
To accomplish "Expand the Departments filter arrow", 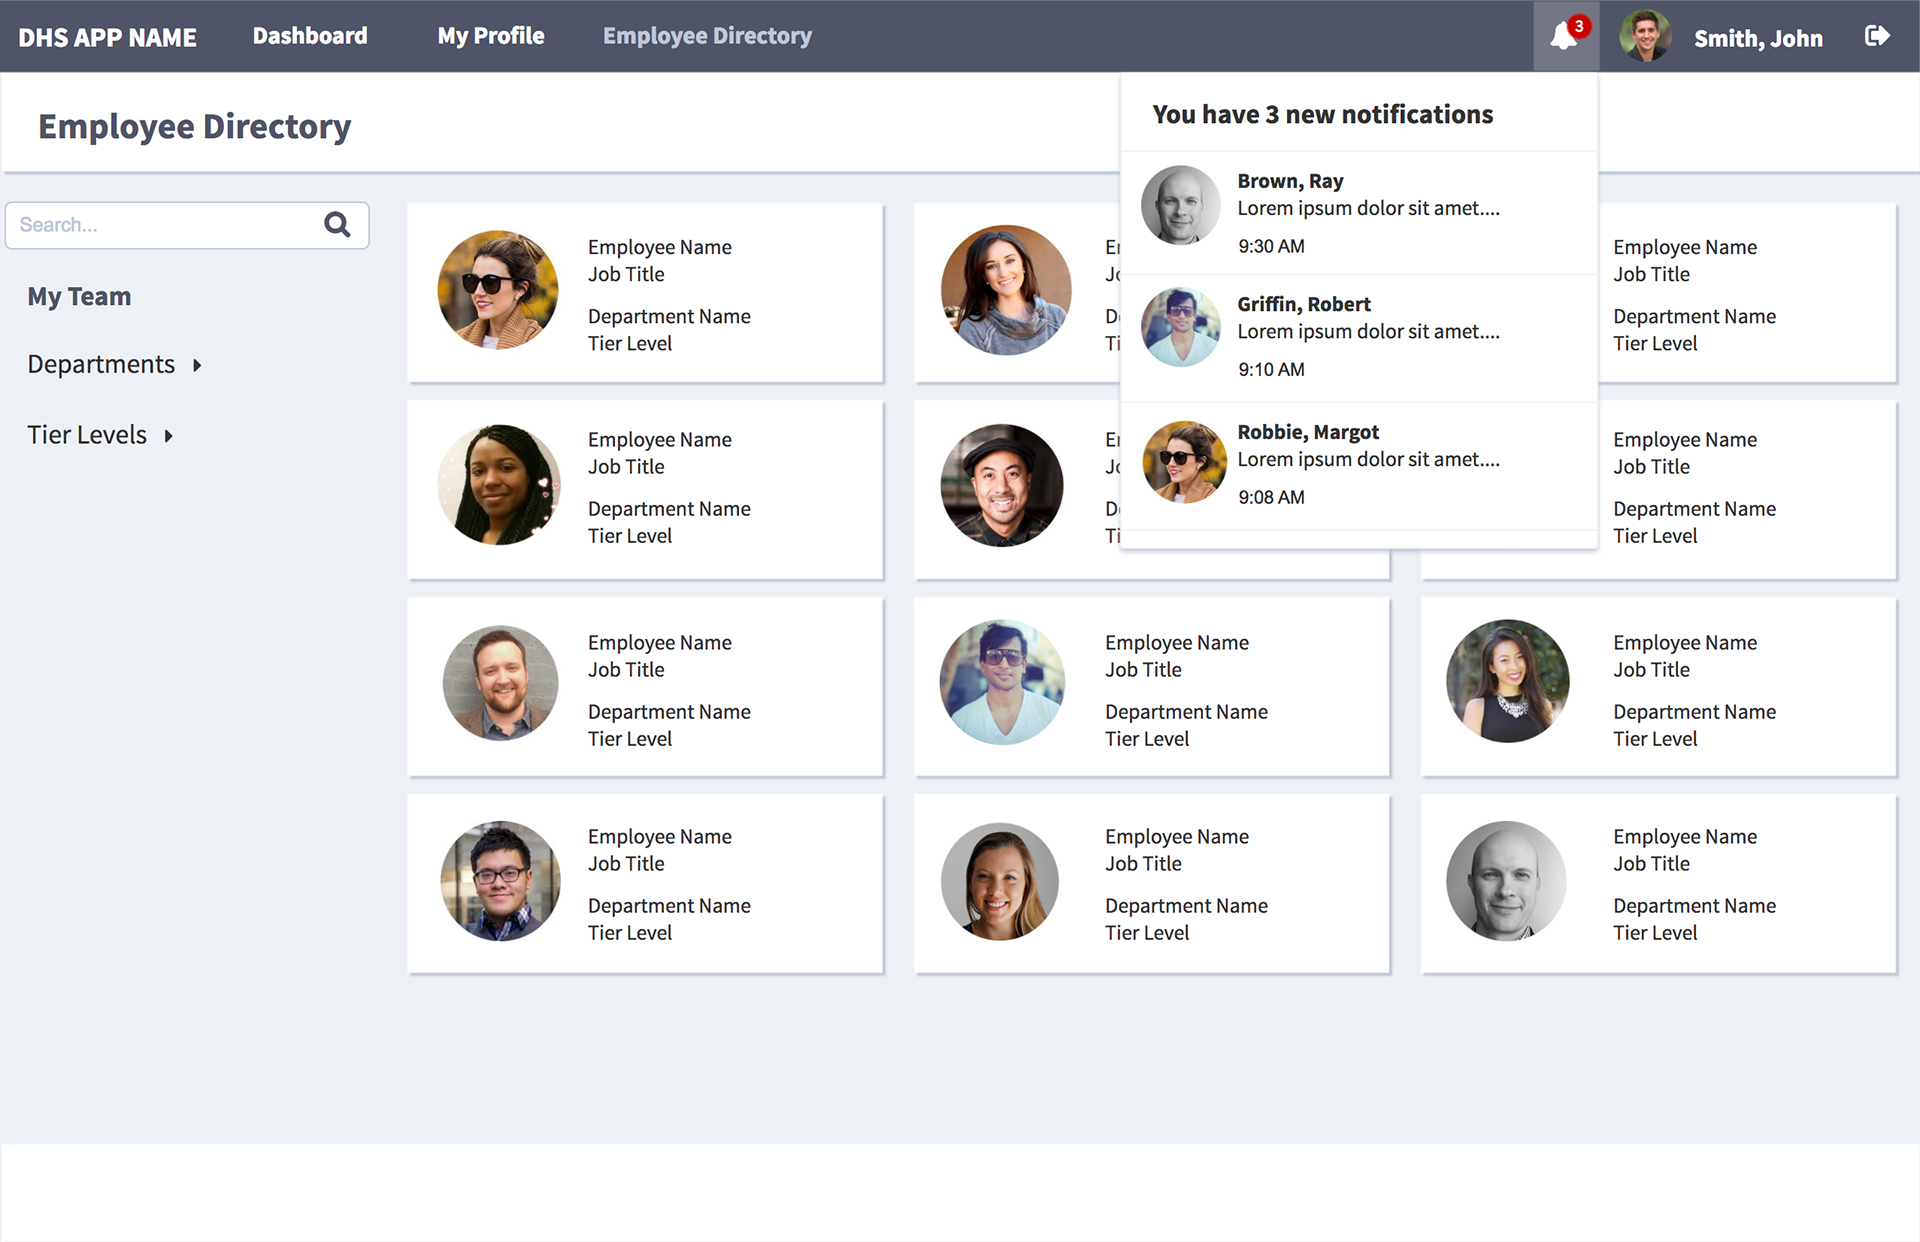I will [197, 366].
